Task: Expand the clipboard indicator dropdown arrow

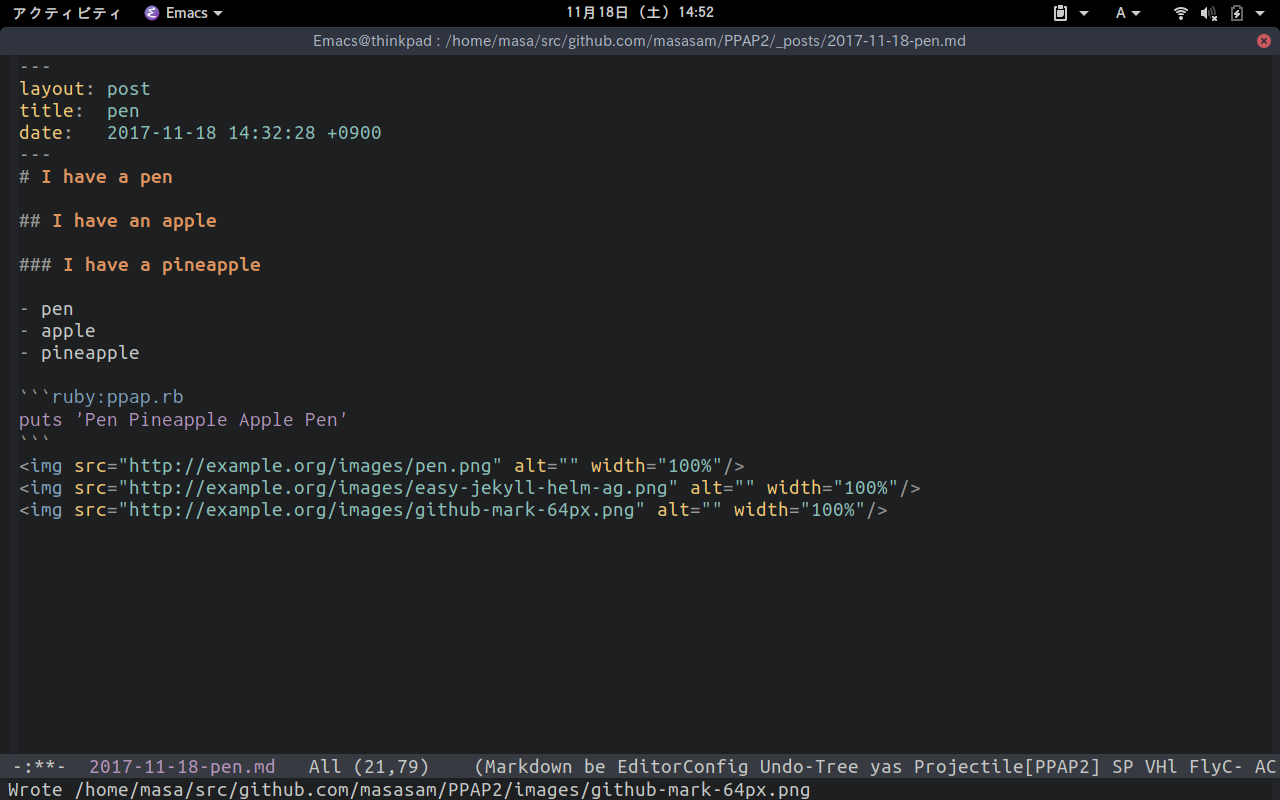Action: [1084, 13]
